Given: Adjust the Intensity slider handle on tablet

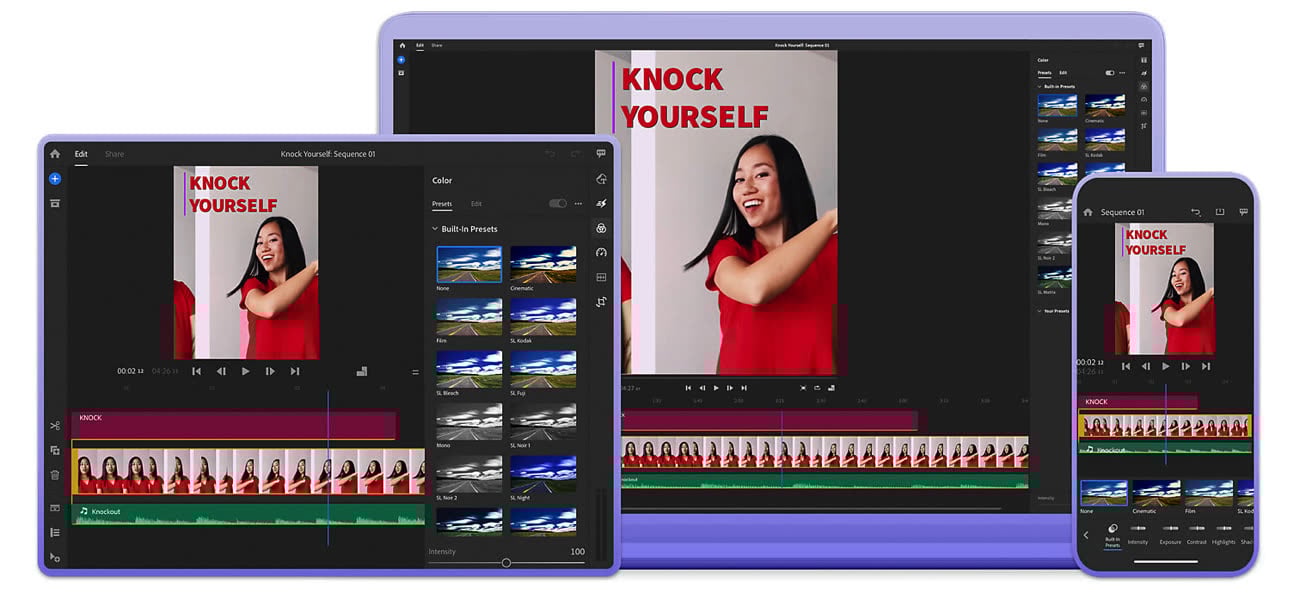Looking at the screenshot, I should (506, 563).
